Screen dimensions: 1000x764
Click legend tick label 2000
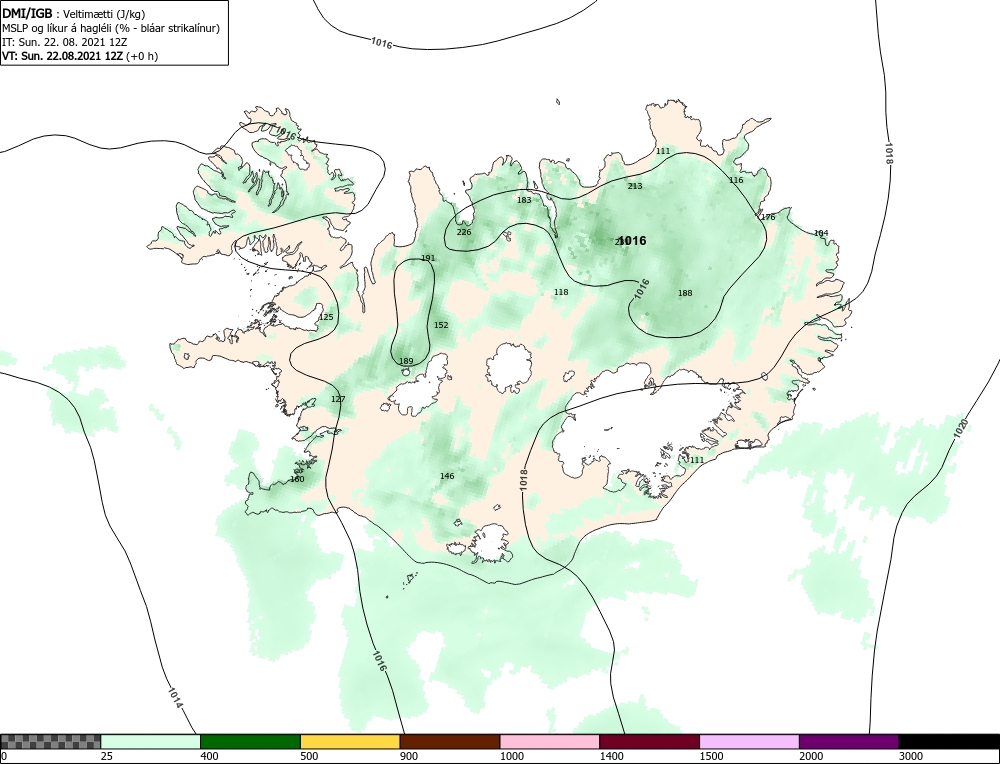pyautogui.click(x=812, y=756)
